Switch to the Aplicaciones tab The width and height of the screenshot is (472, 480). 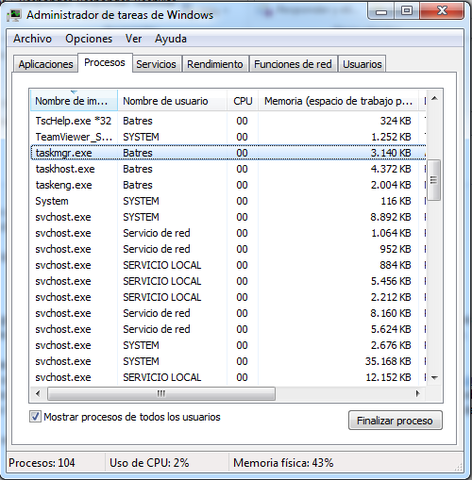(x=46, y=64)
